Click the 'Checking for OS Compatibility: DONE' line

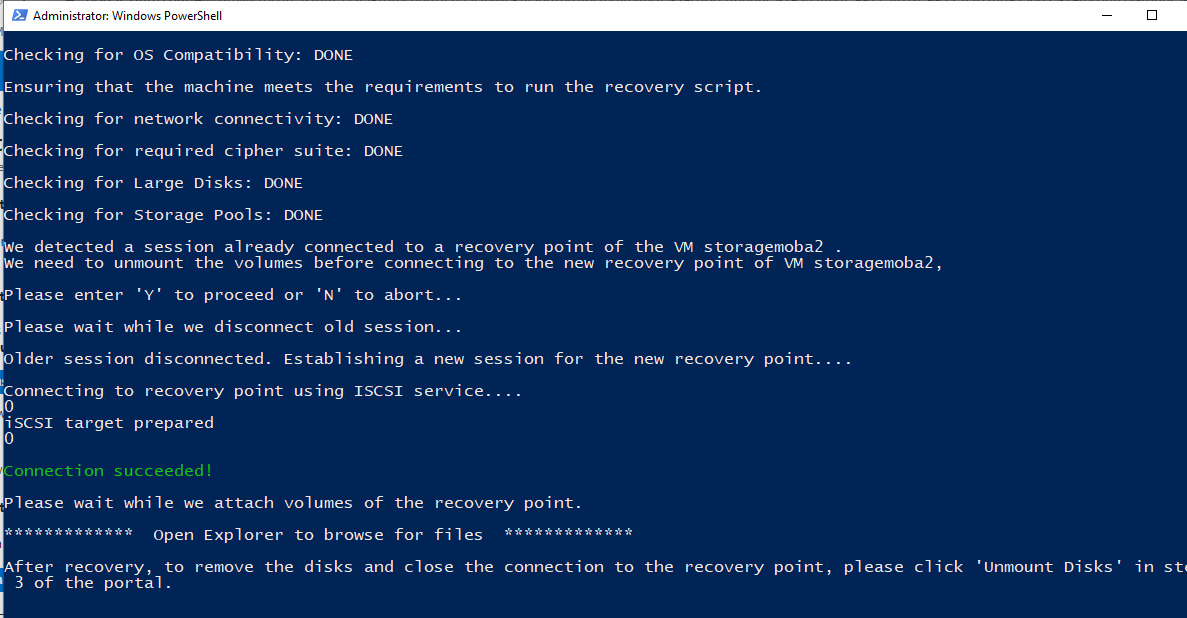coord(178,55)
